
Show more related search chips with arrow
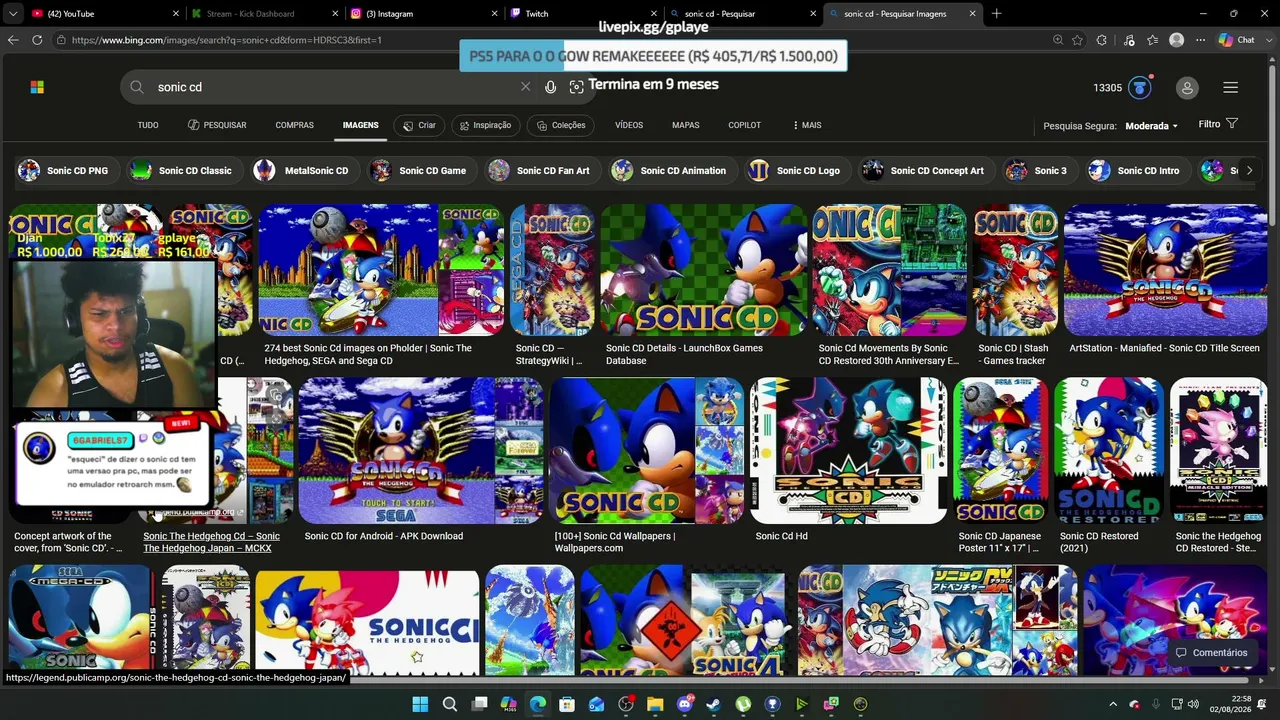(1248, 170)
